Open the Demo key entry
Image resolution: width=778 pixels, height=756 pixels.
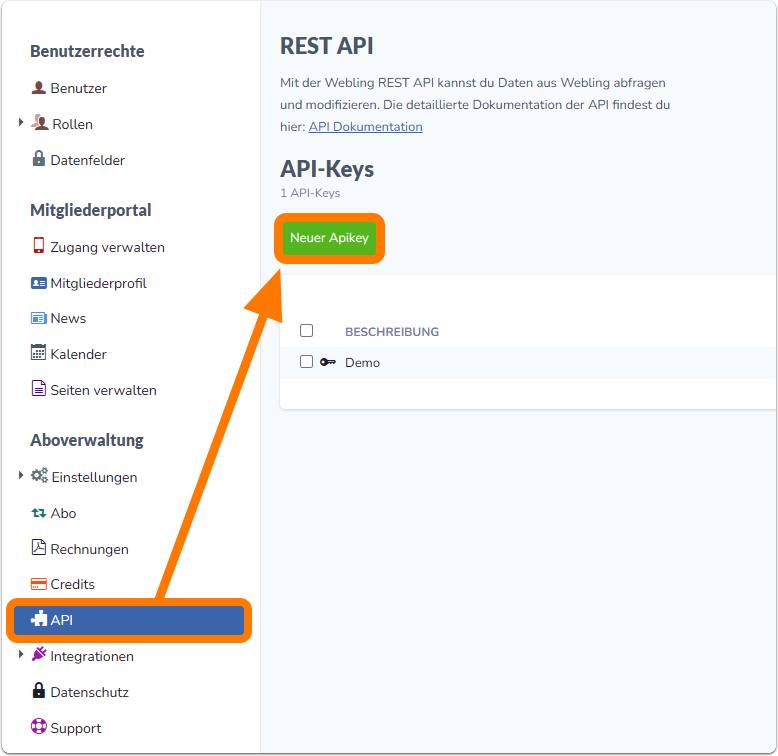click(363, 363)
